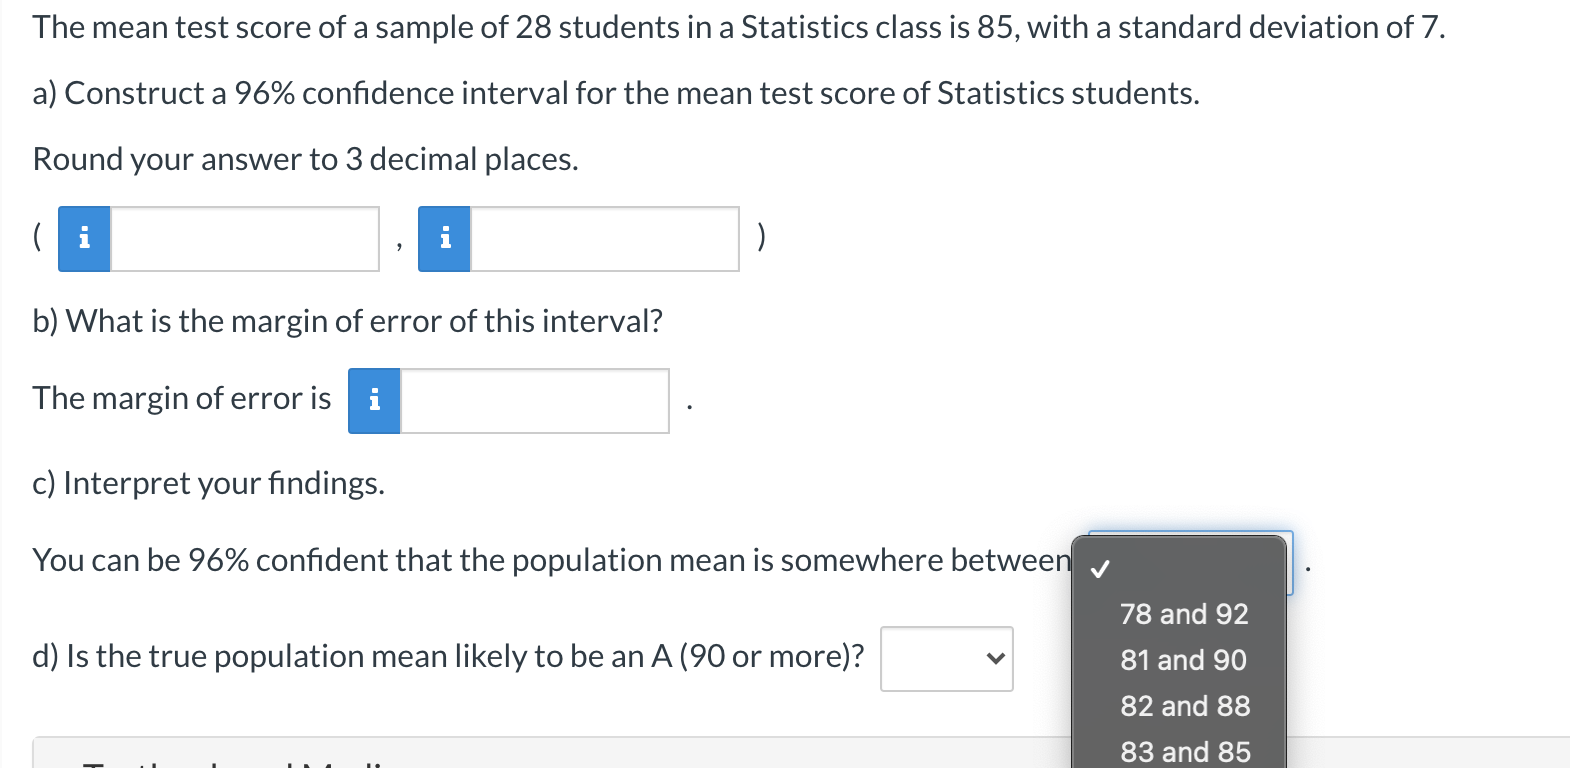The width and height of the screenshot is (1570, 768).
Task: Click the "c) Interpret your findings" heading
Action: (x=208, y=483)
